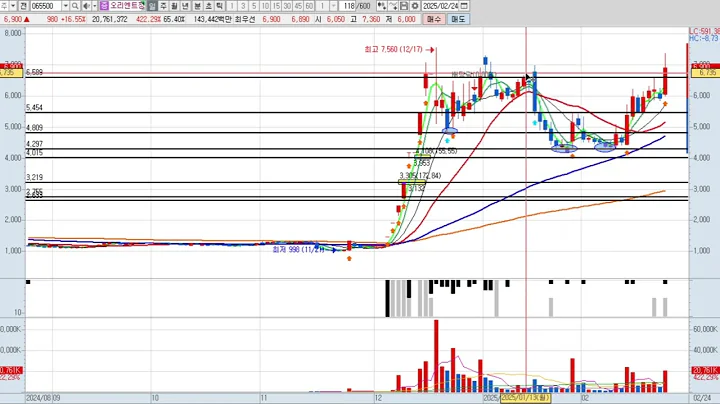Choose the 3 interval button
The image size is (720, 404).
click(243, 6)
